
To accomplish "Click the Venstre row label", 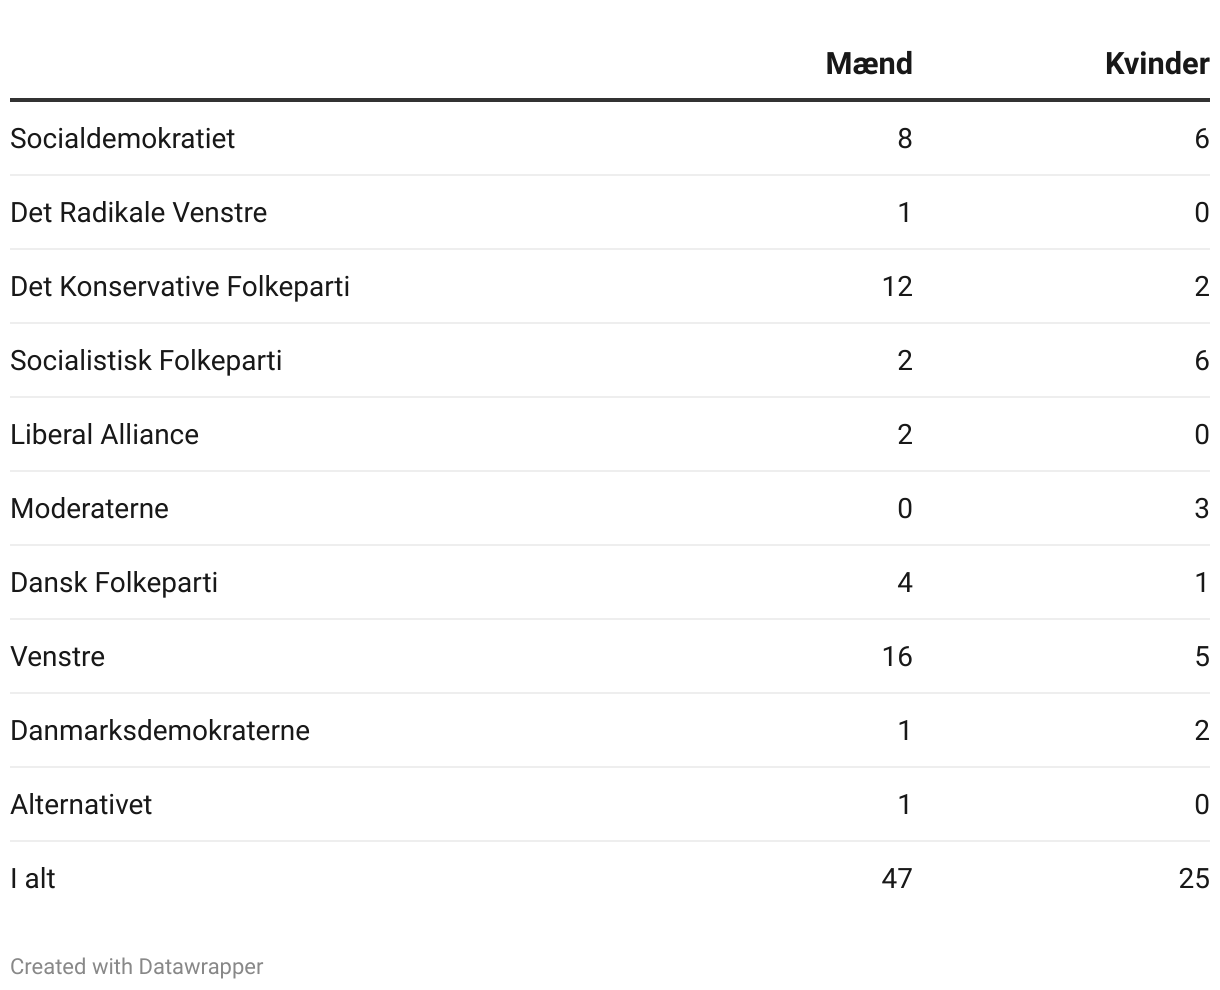I will click(57, 656).
